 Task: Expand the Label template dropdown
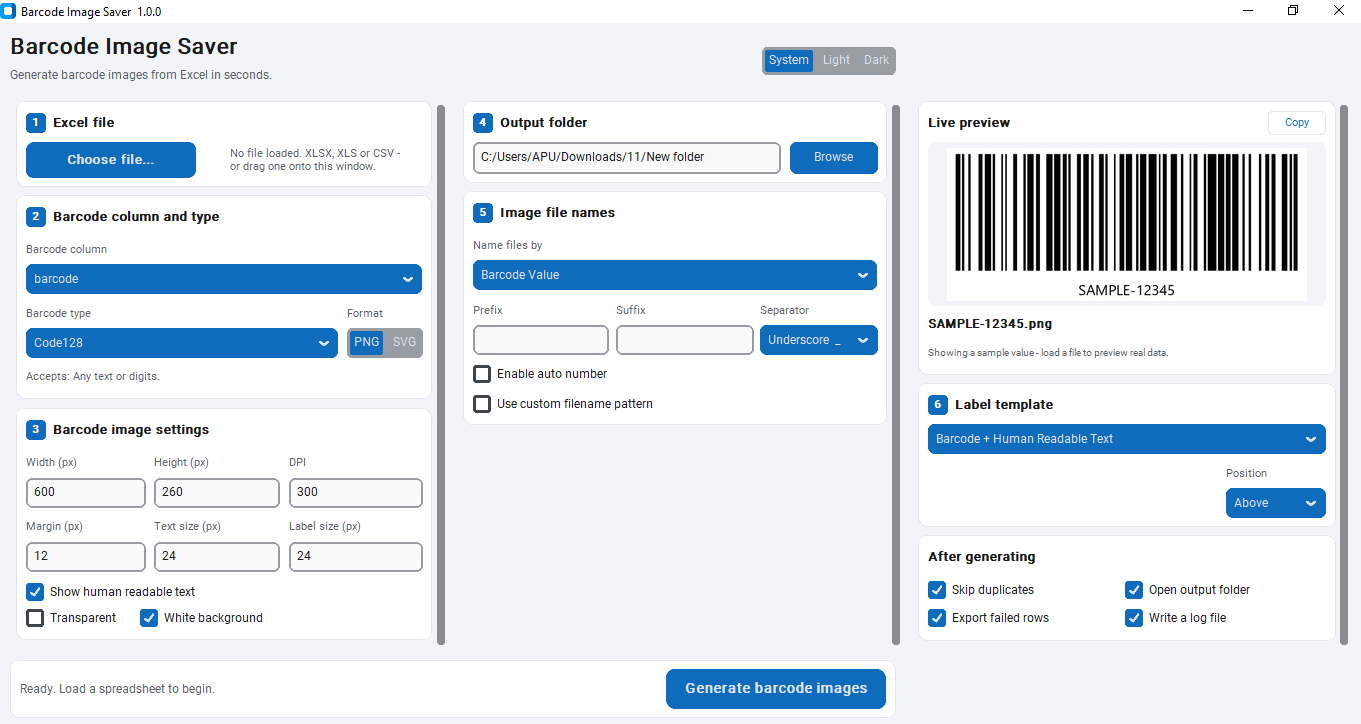pyautogui.click(x=1127, y=439)
